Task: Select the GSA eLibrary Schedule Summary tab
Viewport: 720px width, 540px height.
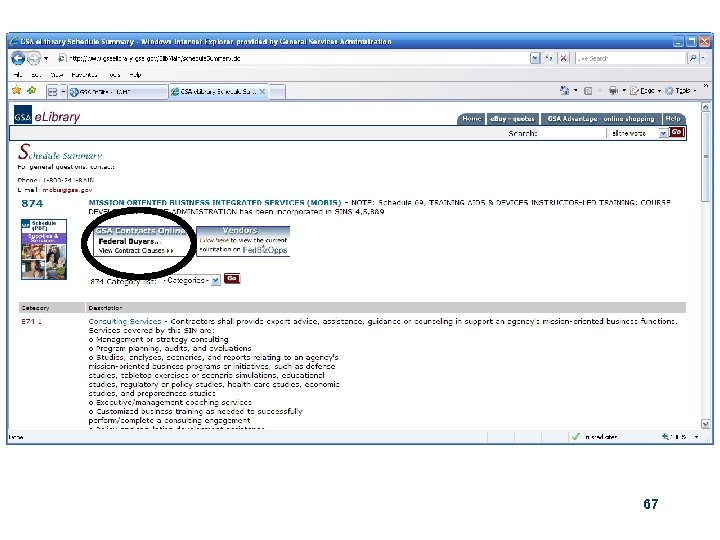Action: tap(214, 91)
